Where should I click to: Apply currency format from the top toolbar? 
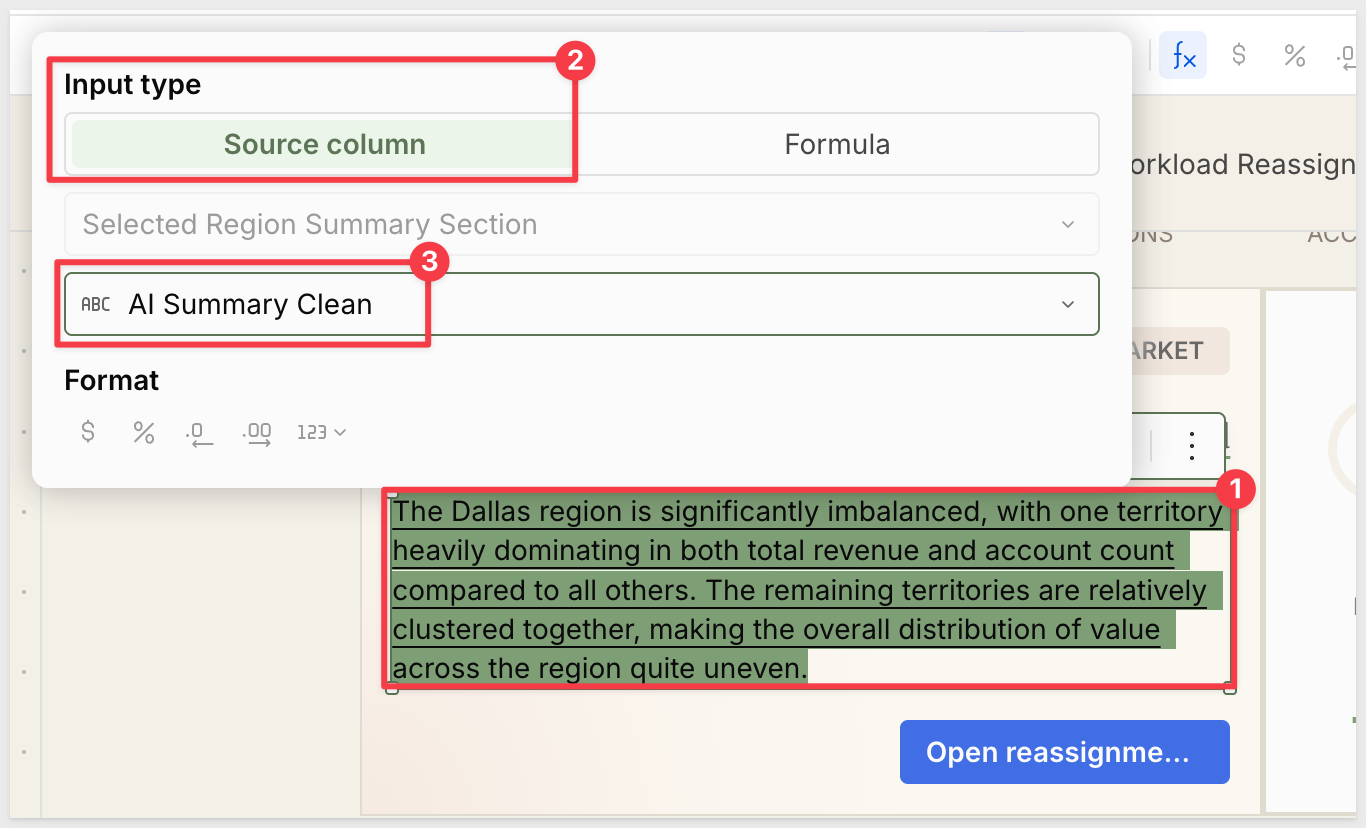(x=1239, y=56)
